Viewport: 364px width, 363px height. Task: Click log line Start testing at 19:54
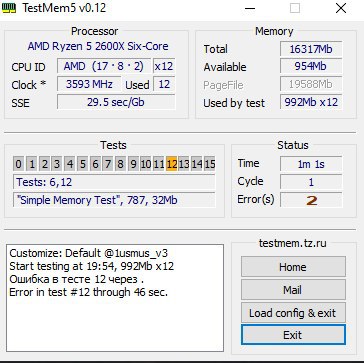pos(92,266)
